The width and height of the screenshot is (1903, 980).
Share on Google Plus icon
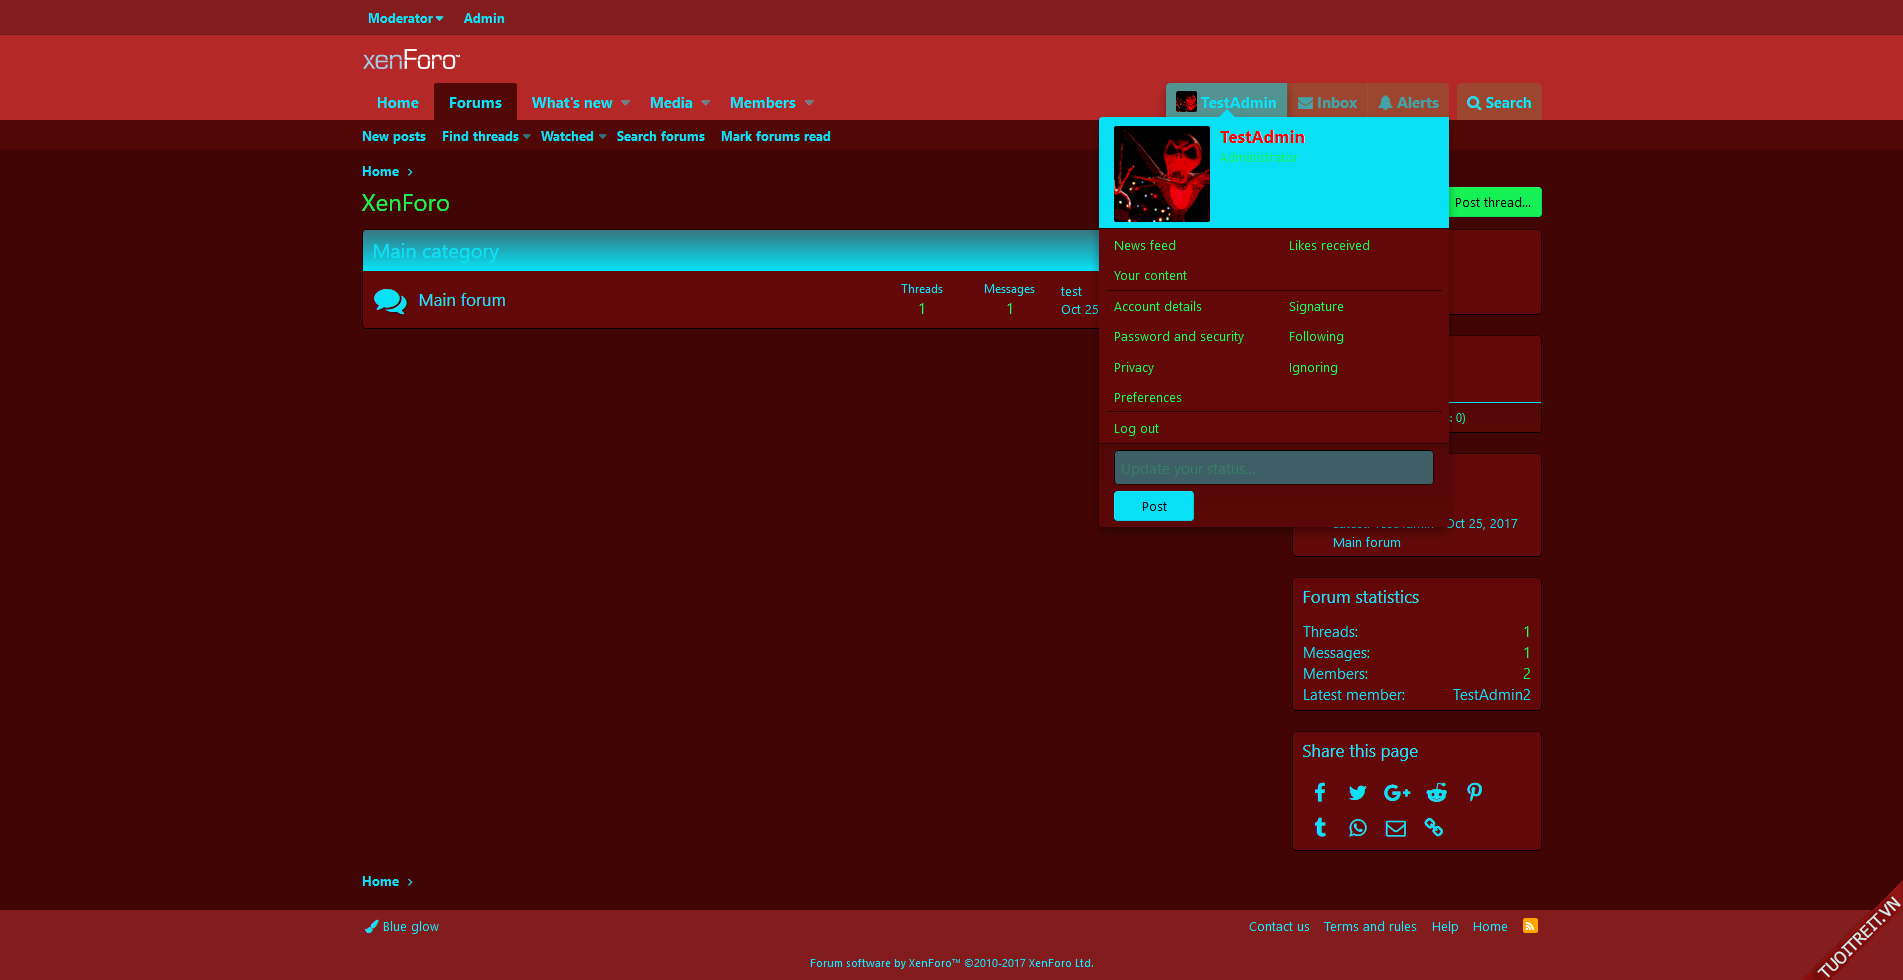pyautogui.click(x=1396, y=793)
